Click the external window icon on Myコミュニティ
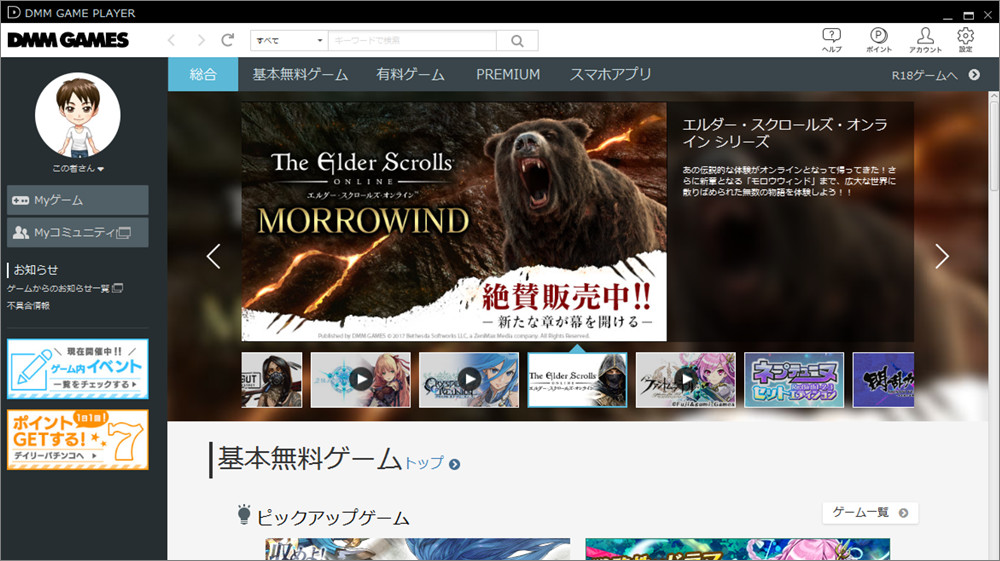 (124, 233)
